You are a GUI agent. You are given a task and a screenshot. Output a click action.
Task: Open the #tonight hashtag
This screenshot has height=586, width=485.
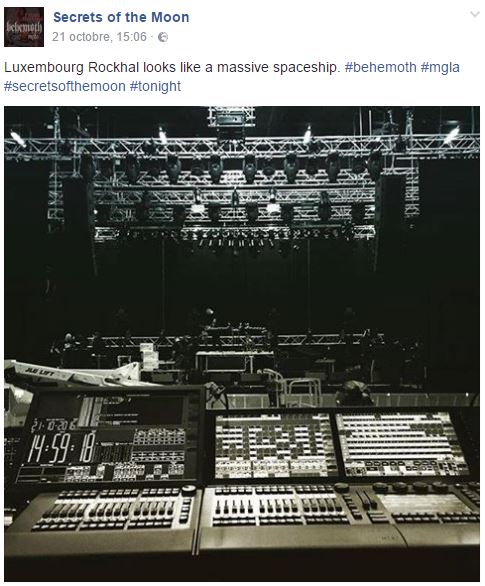pyautogui.click(x=155, y=86)
